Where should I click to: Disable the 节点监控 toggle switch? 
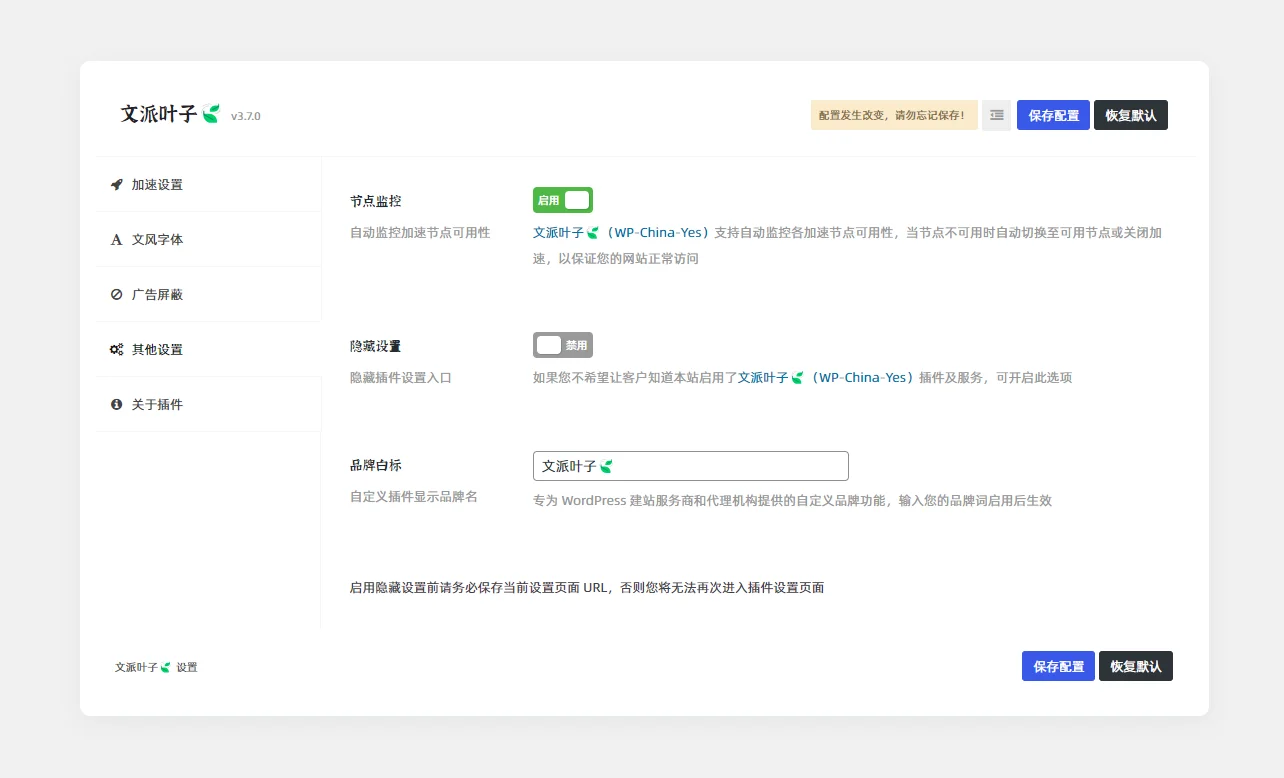563,200
